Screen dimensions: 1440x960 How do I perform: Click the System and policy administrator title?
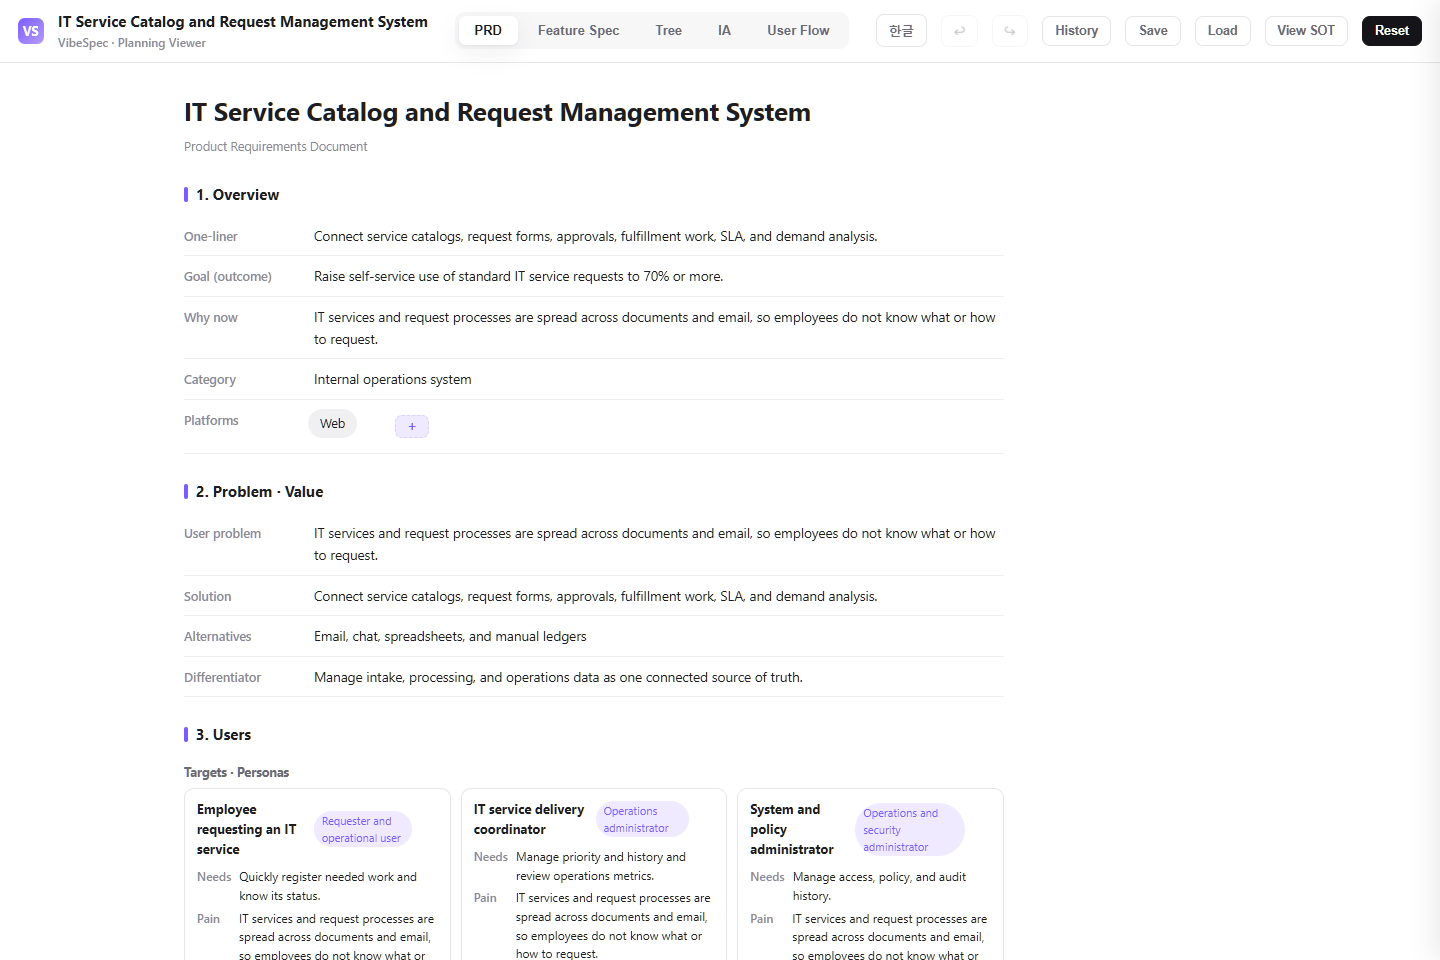click(x=792, y=830)
